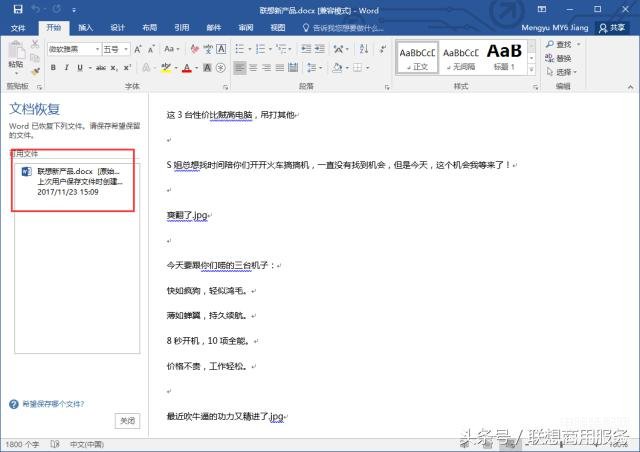Click the Shading paint bucket button
640x452 pixels.
tap(338, 68)
